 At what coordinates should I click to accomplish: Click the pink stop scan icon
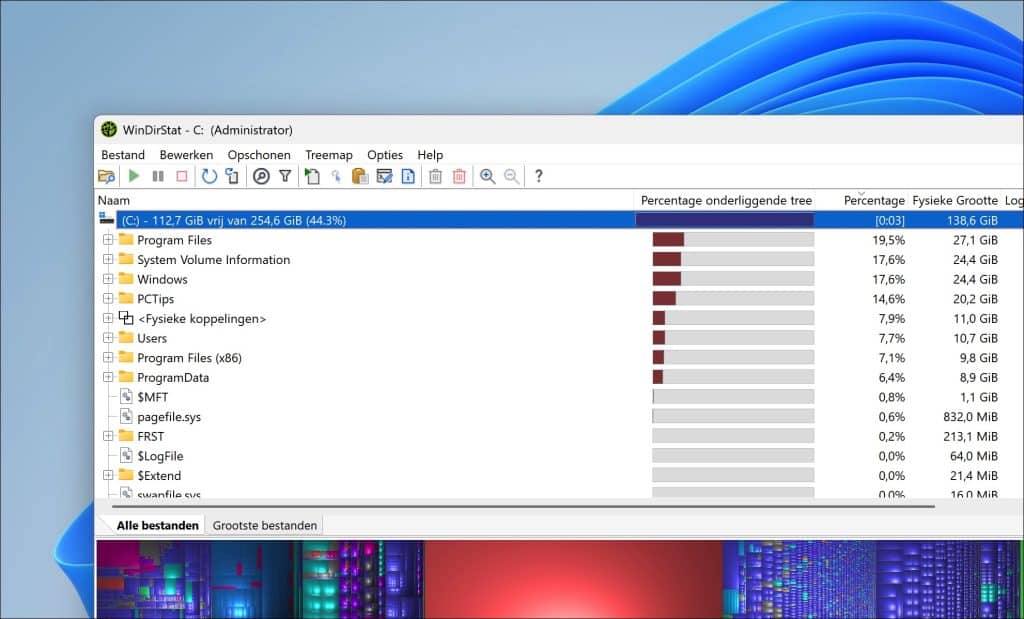[x=182, y=176]
